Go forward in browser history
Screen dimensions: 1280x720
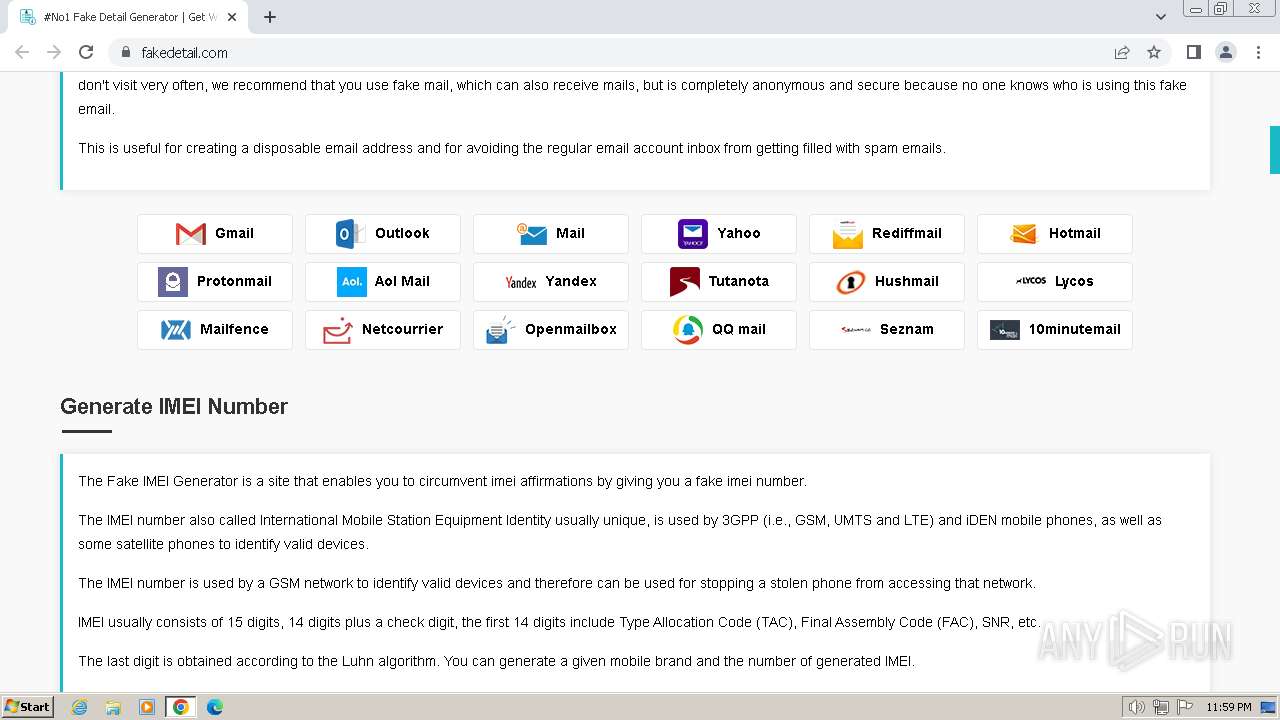pyautogui.click(x=54, y=52)
